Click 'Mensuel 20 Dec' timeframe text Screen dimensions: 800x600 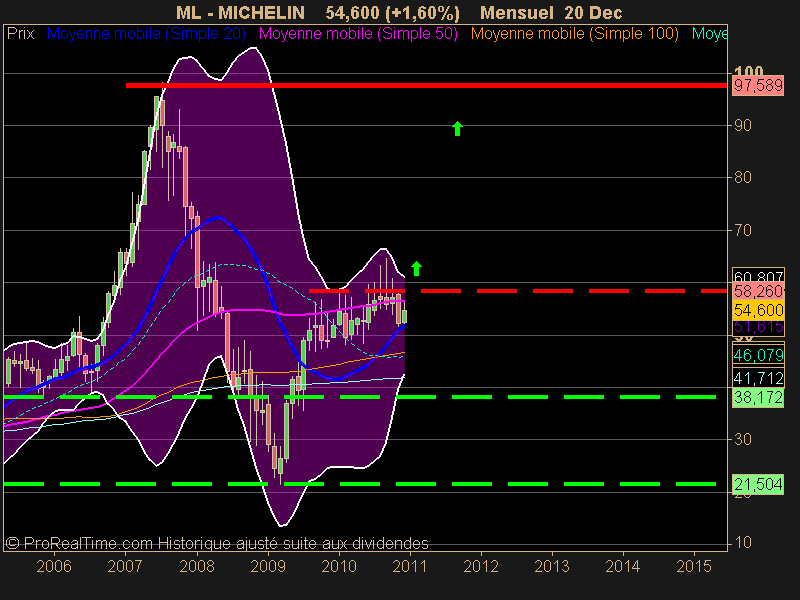pos(551,12)
